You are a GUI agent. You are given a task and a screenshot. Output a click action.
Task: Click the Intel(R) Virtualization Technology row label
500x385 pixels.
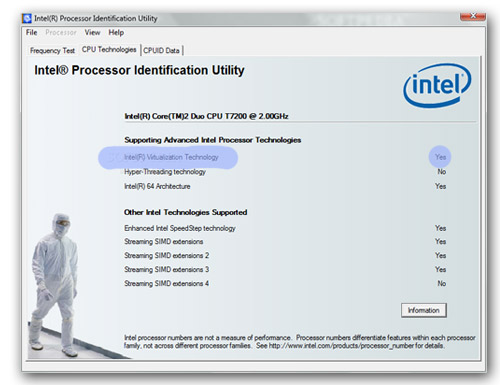(171, 157)
